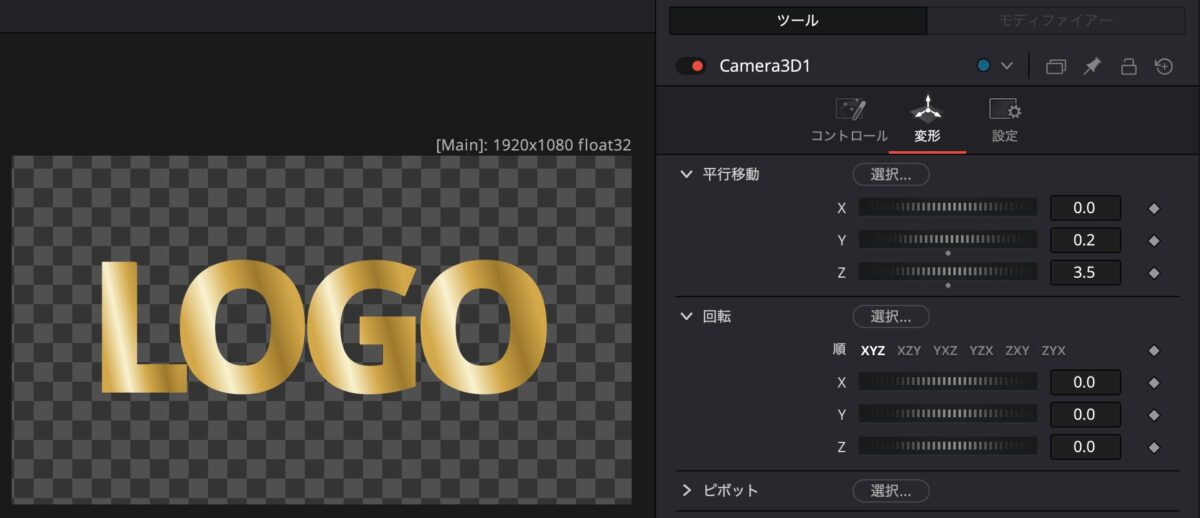1200x518 pixels.
Task: Add keyframe for translation Y
Action: click(x=1154, y=241)
